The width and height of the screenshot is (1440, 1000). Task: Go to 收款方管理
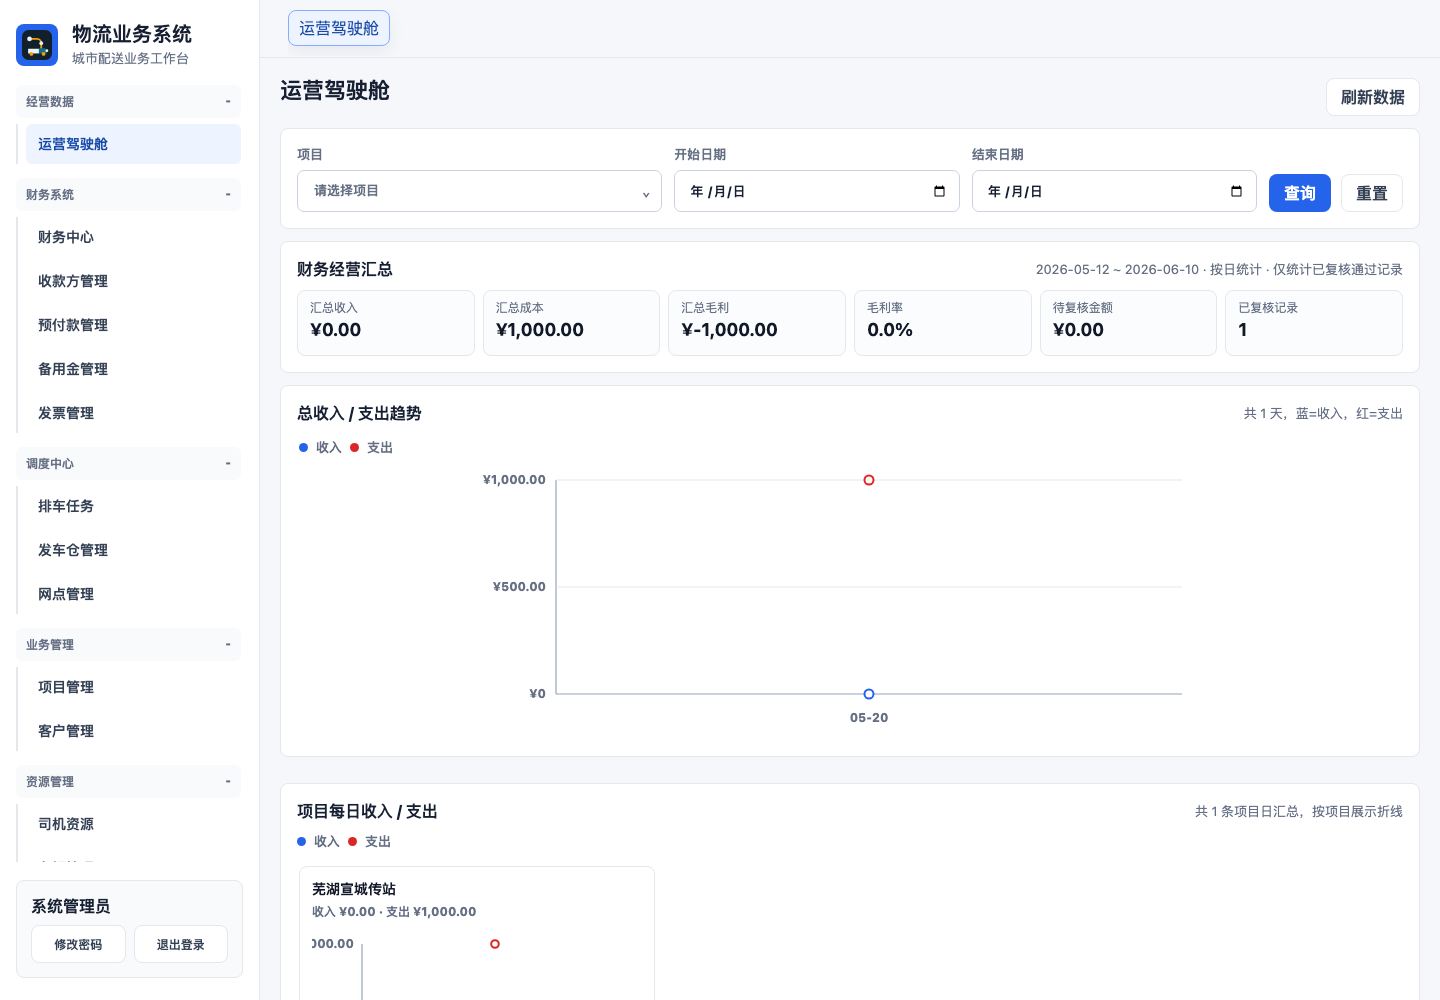133,281
